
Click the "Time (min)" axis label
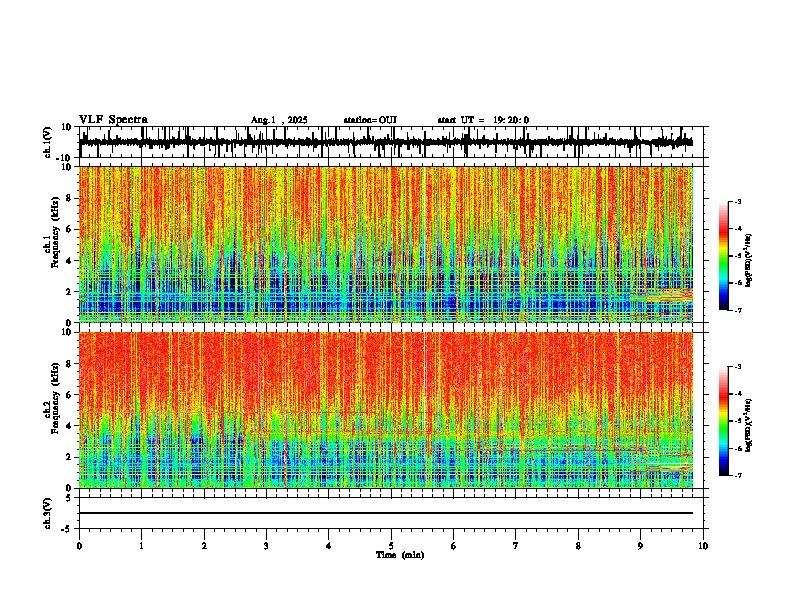(x=400, y=555)
